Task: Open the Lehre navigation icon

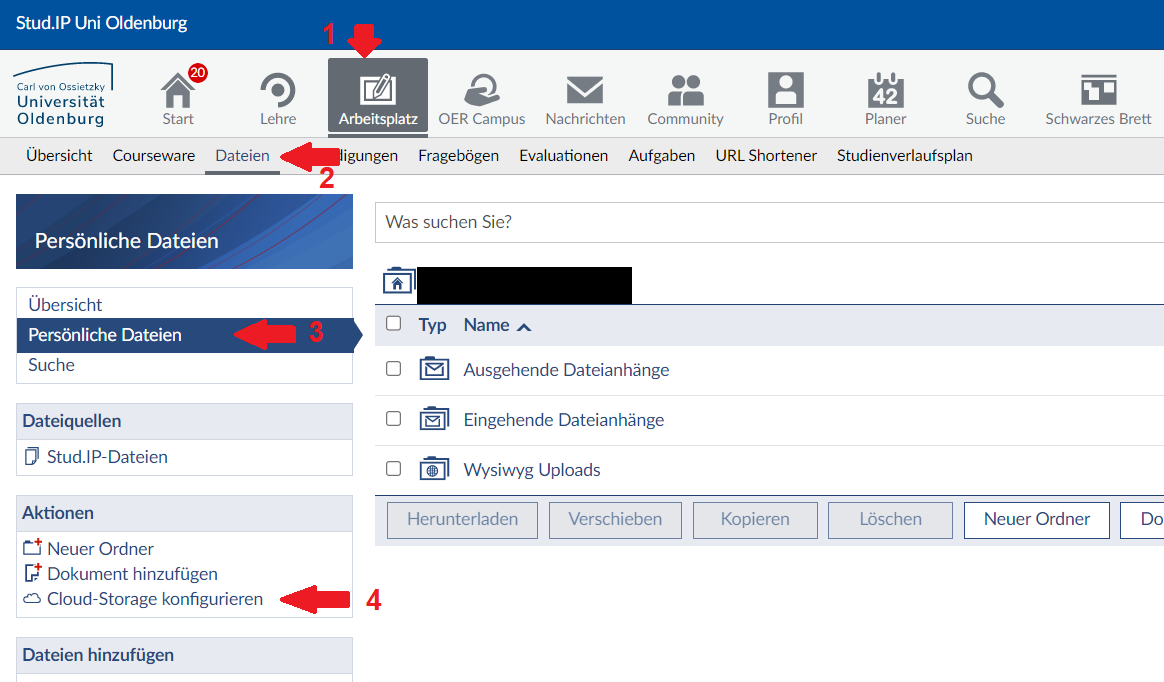Action: pyautogui.click(x=278, y=92)
